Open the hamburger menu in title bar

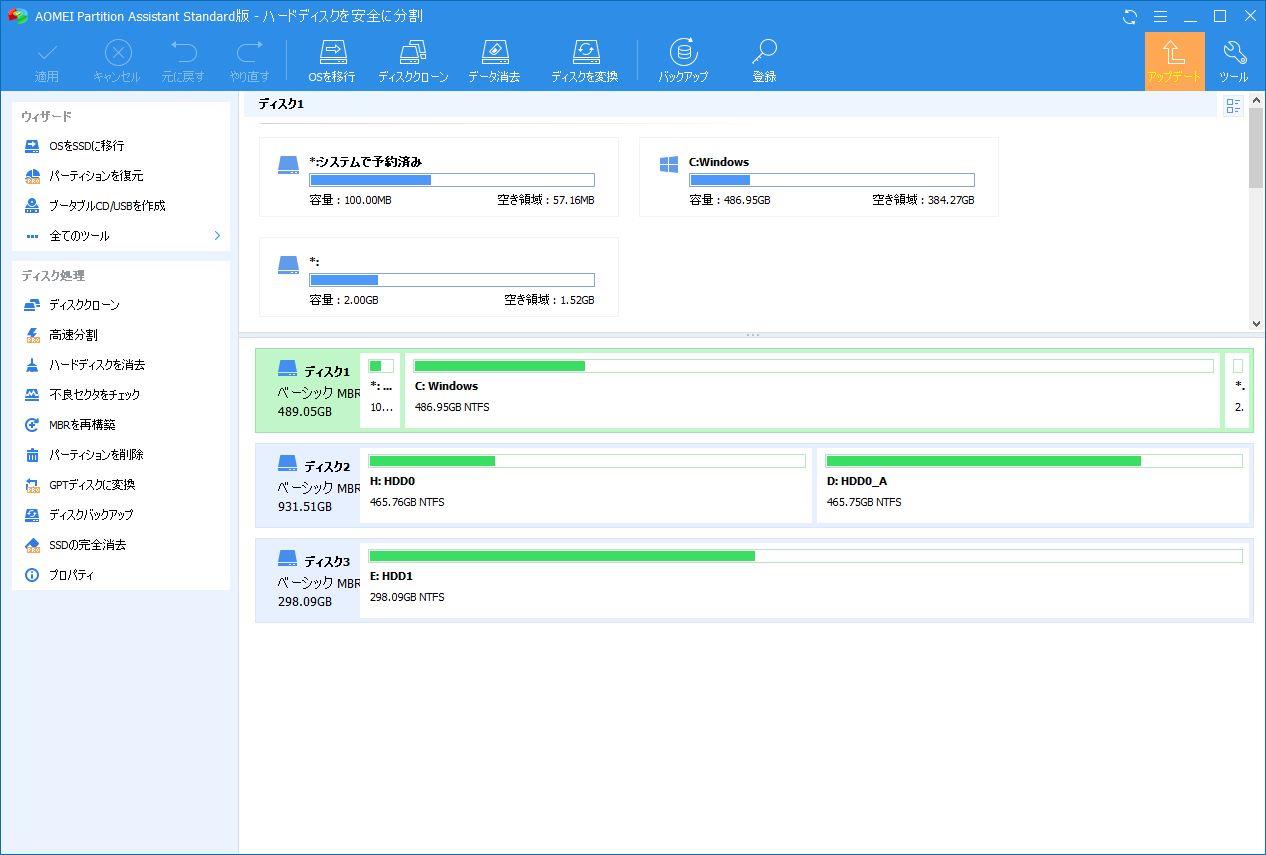tap(1160, 16)
